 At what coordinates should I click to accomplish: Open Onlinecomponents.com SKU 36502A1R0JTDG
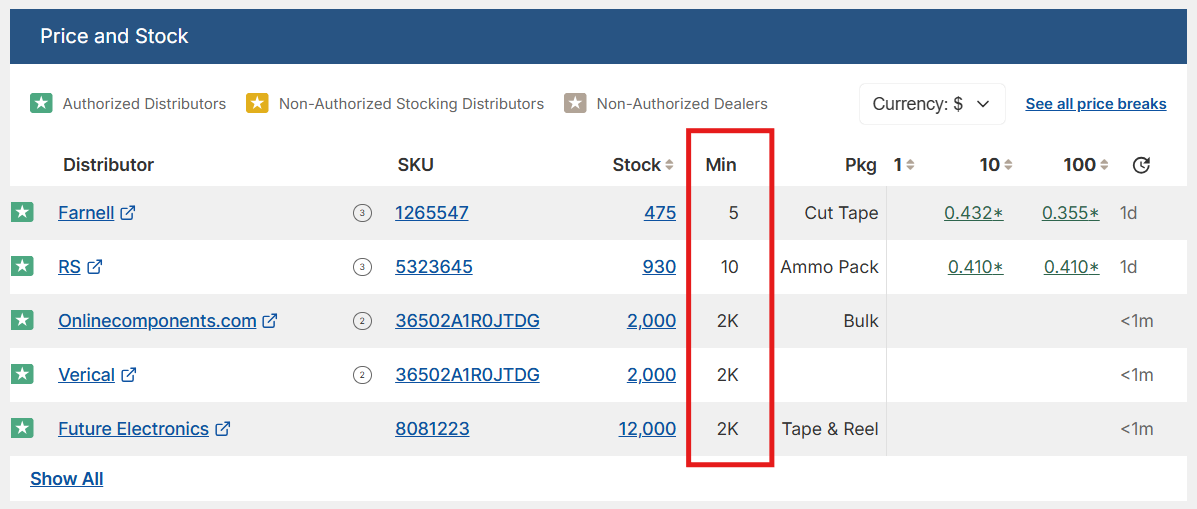467,321
